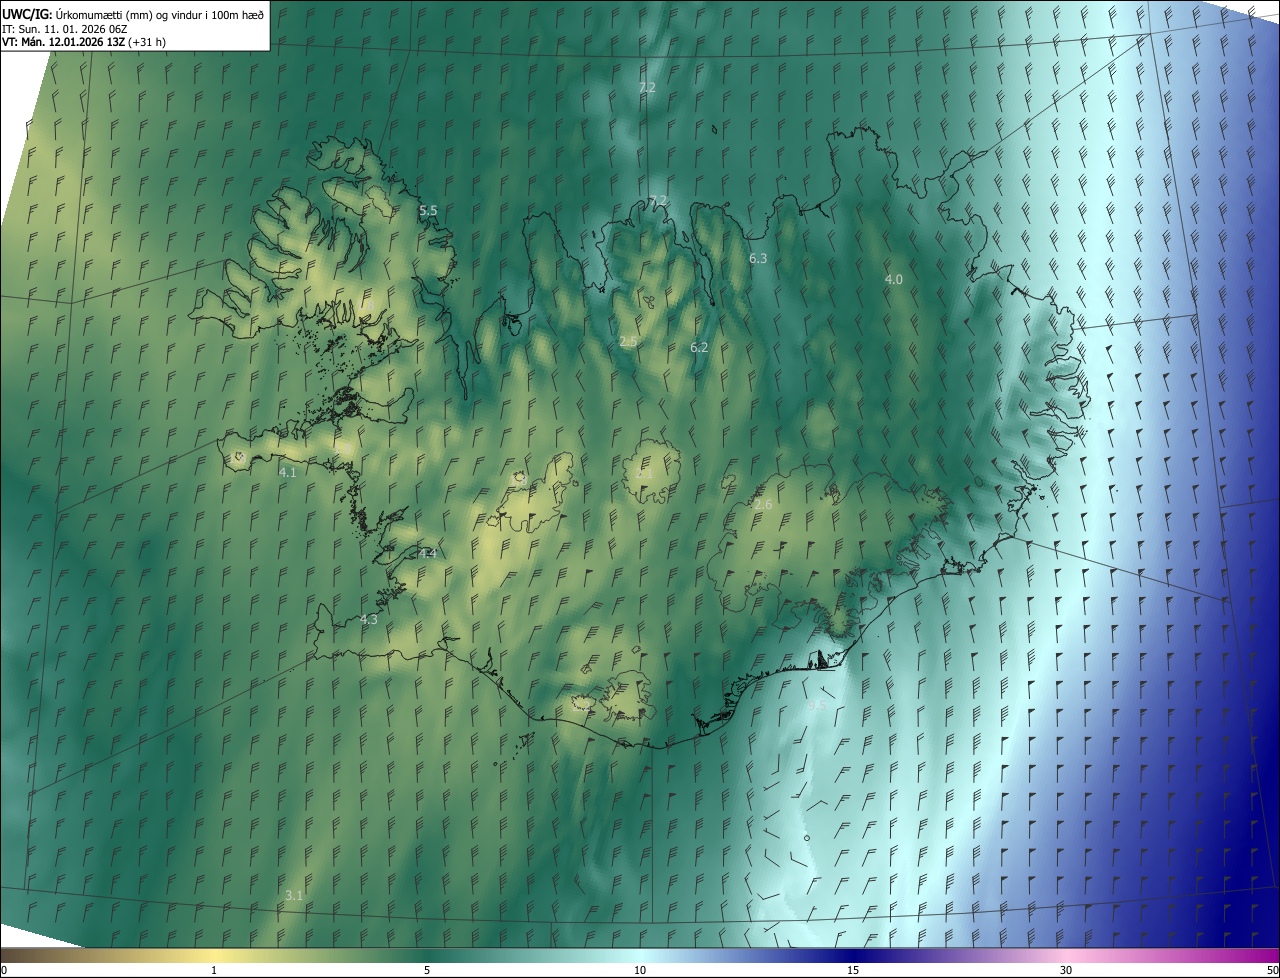This screenshot has height=978, width=1280.
Task: Click the 4.4 value on the map
Action: click(x=428, y=554)
